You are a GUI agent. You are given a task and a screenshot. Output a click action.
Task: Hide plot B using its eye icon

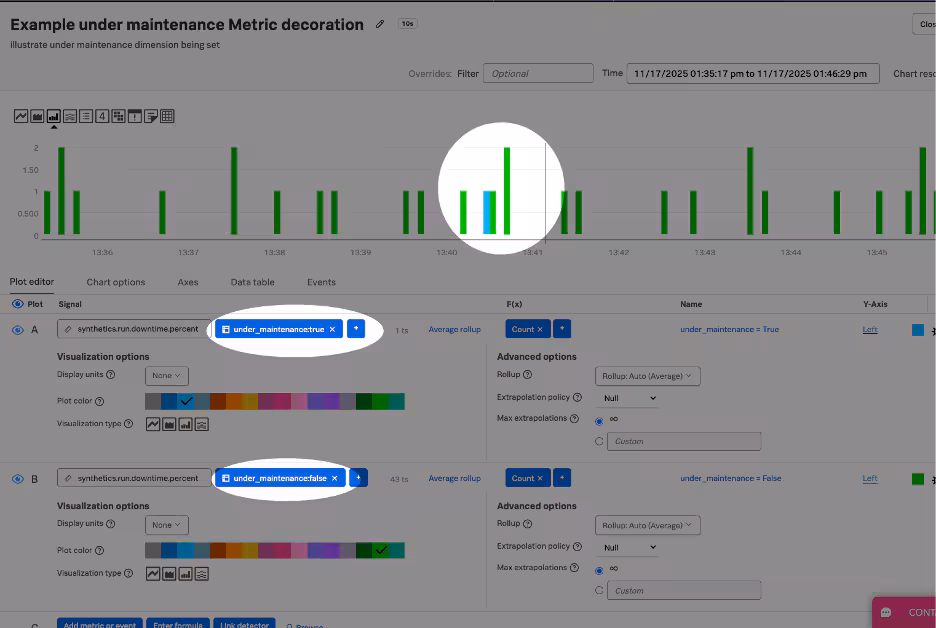pyautogui.click(x=18, y=479)
